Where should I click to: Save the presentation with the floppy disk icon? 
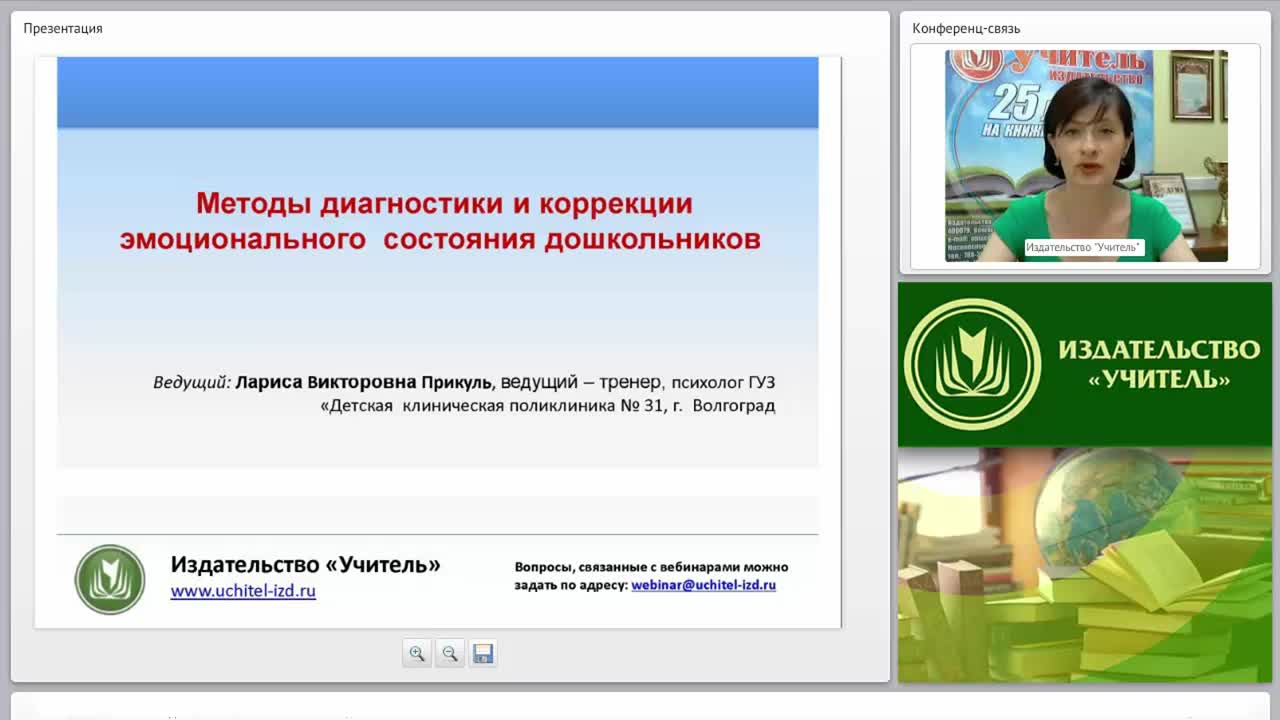click(x=483, y=654)
